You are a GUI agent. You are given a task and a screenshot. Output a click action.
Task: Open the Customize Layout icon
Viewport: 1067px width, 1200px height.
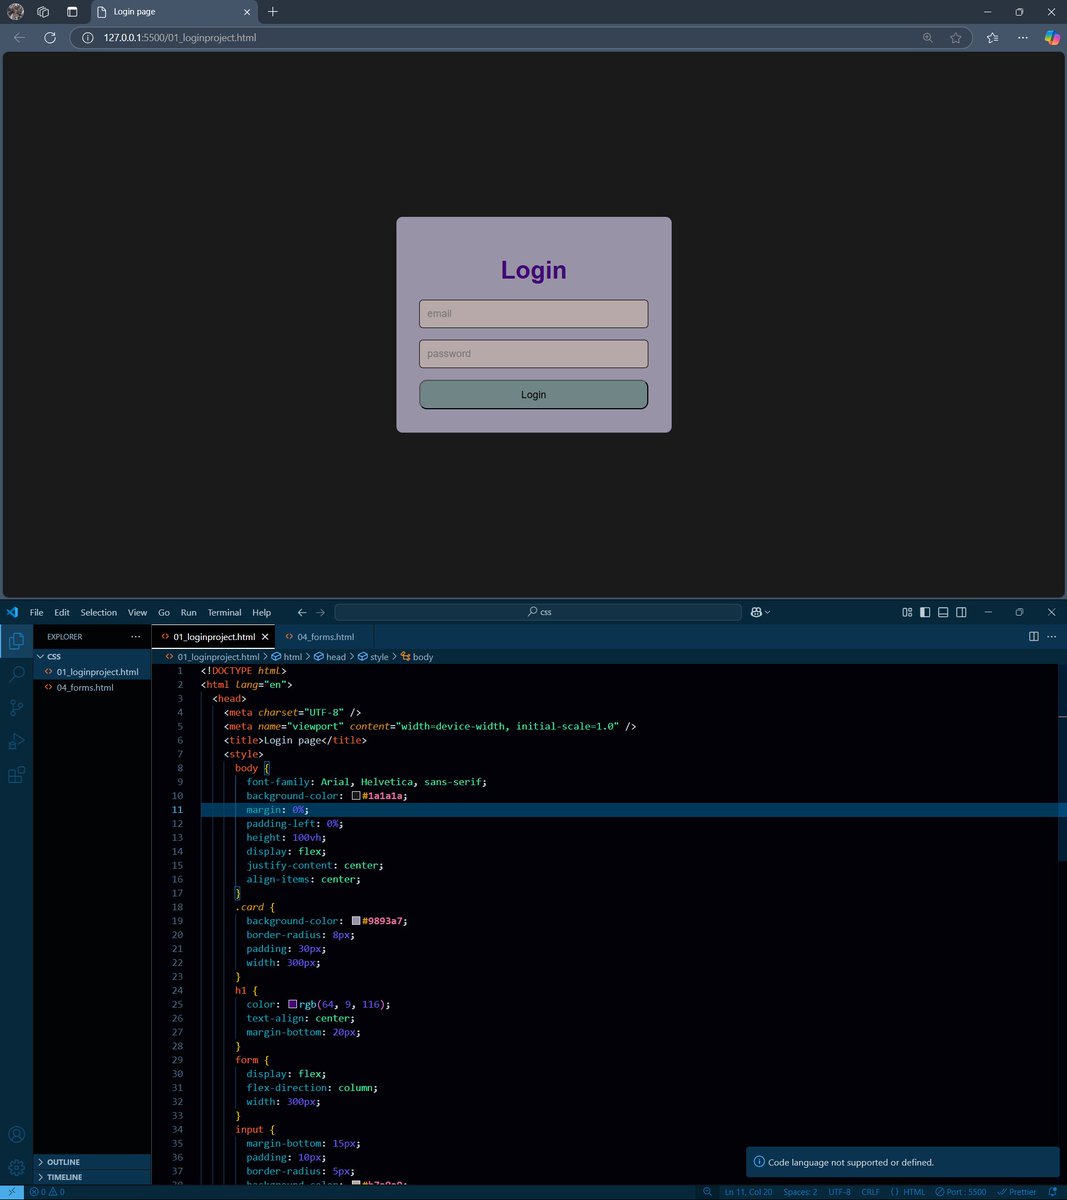coord(907,612)
